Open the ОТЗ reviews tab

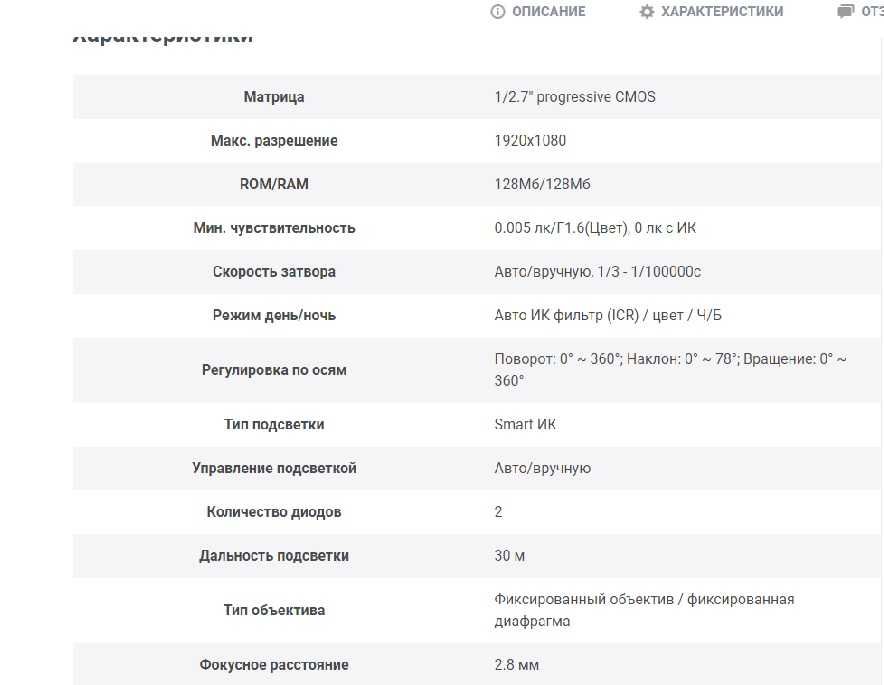pyautogui.click(x=872, y=11)
